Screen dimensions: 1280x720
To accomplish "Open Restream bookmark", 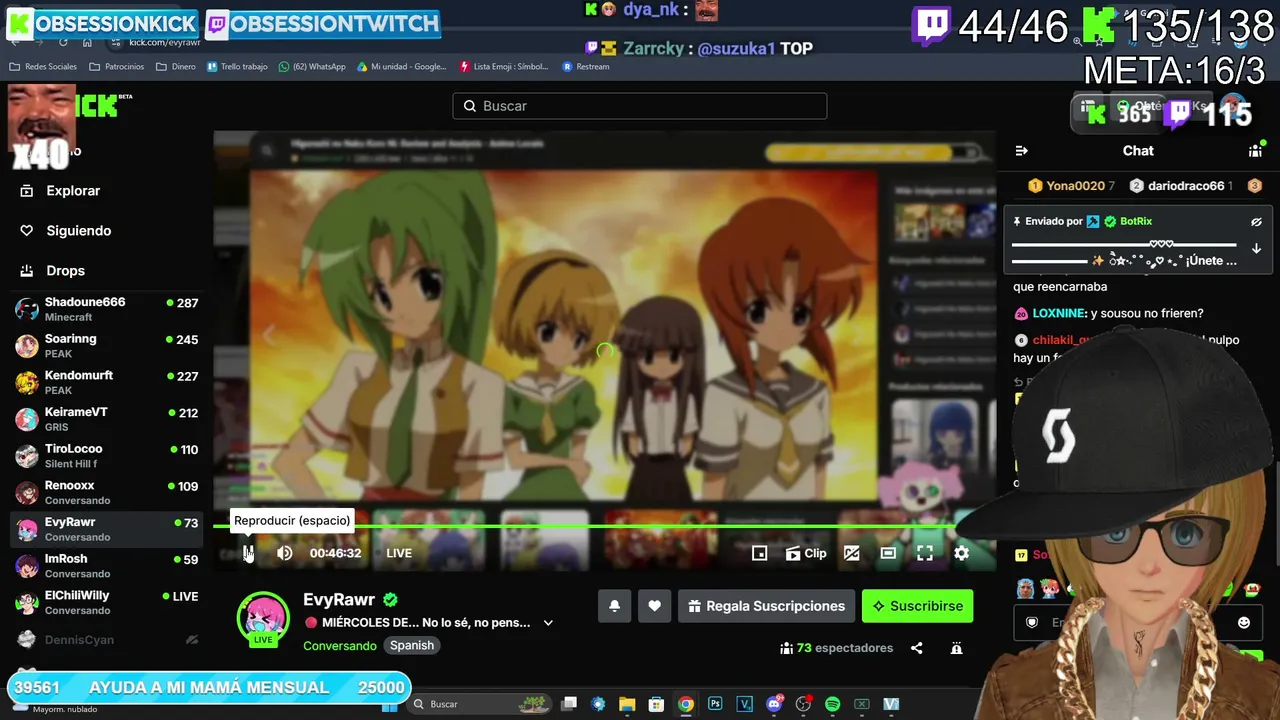I will [586, 67].
